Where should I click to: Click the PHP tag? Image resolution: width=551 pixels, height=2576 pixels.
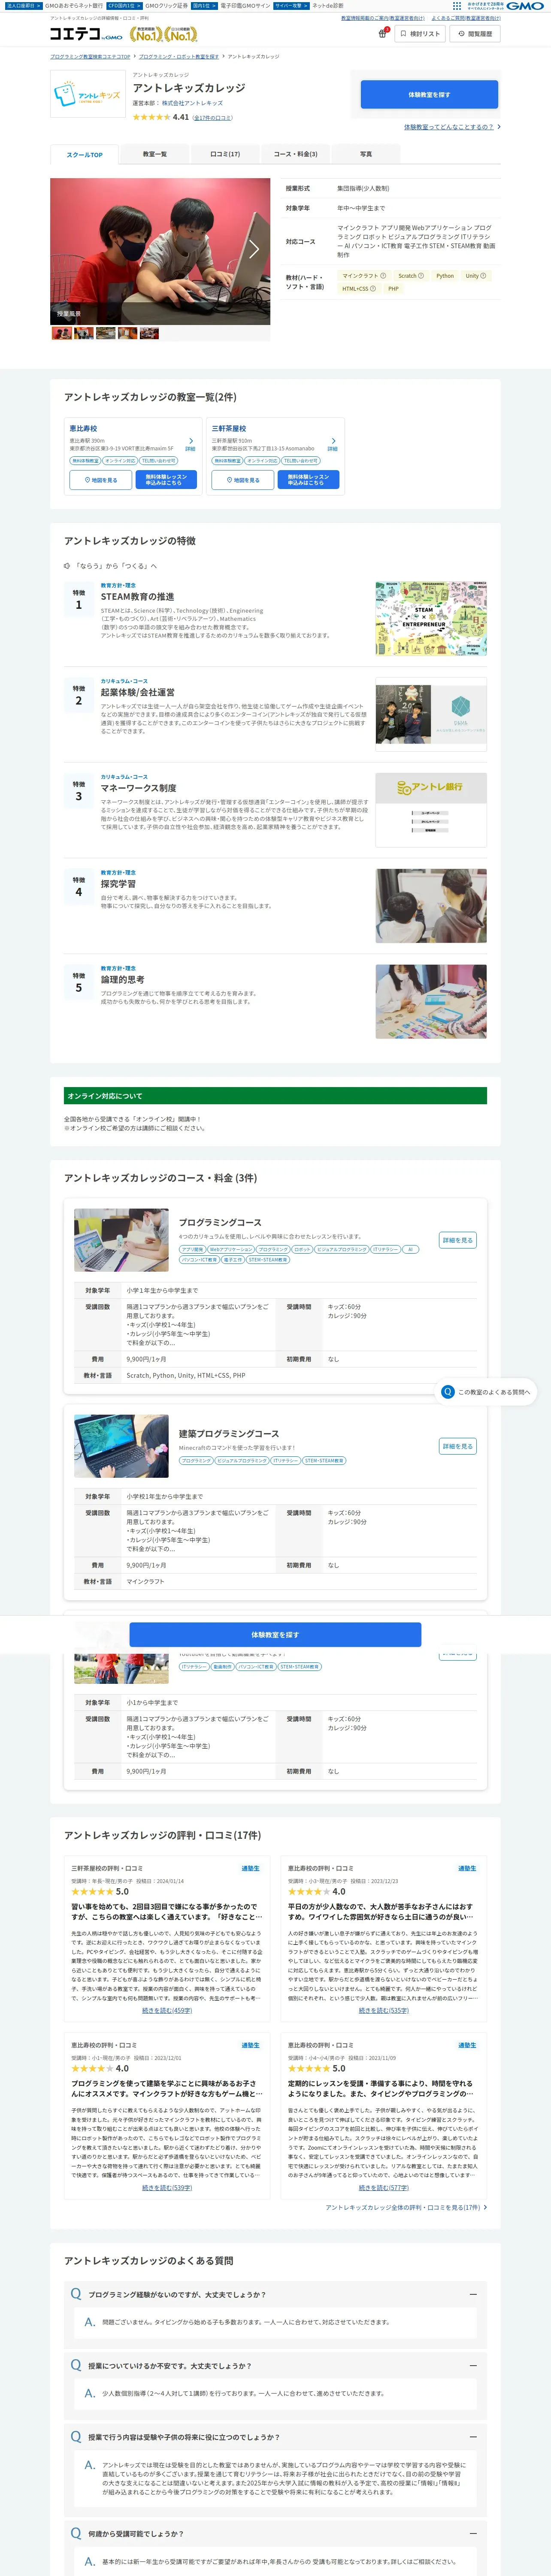coord(393,289)
